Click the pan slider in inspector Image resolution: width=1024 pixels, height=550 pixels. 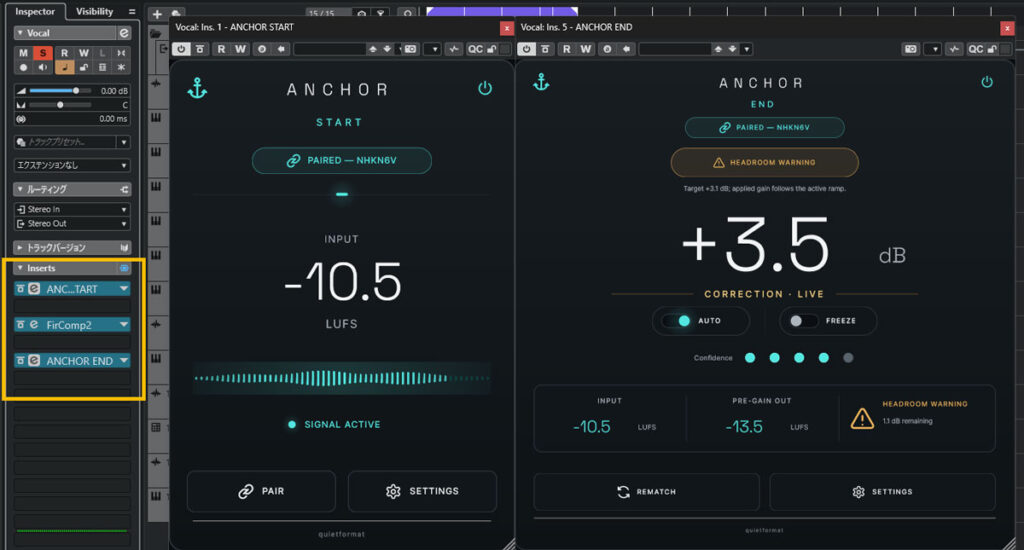tap(60, 105)
